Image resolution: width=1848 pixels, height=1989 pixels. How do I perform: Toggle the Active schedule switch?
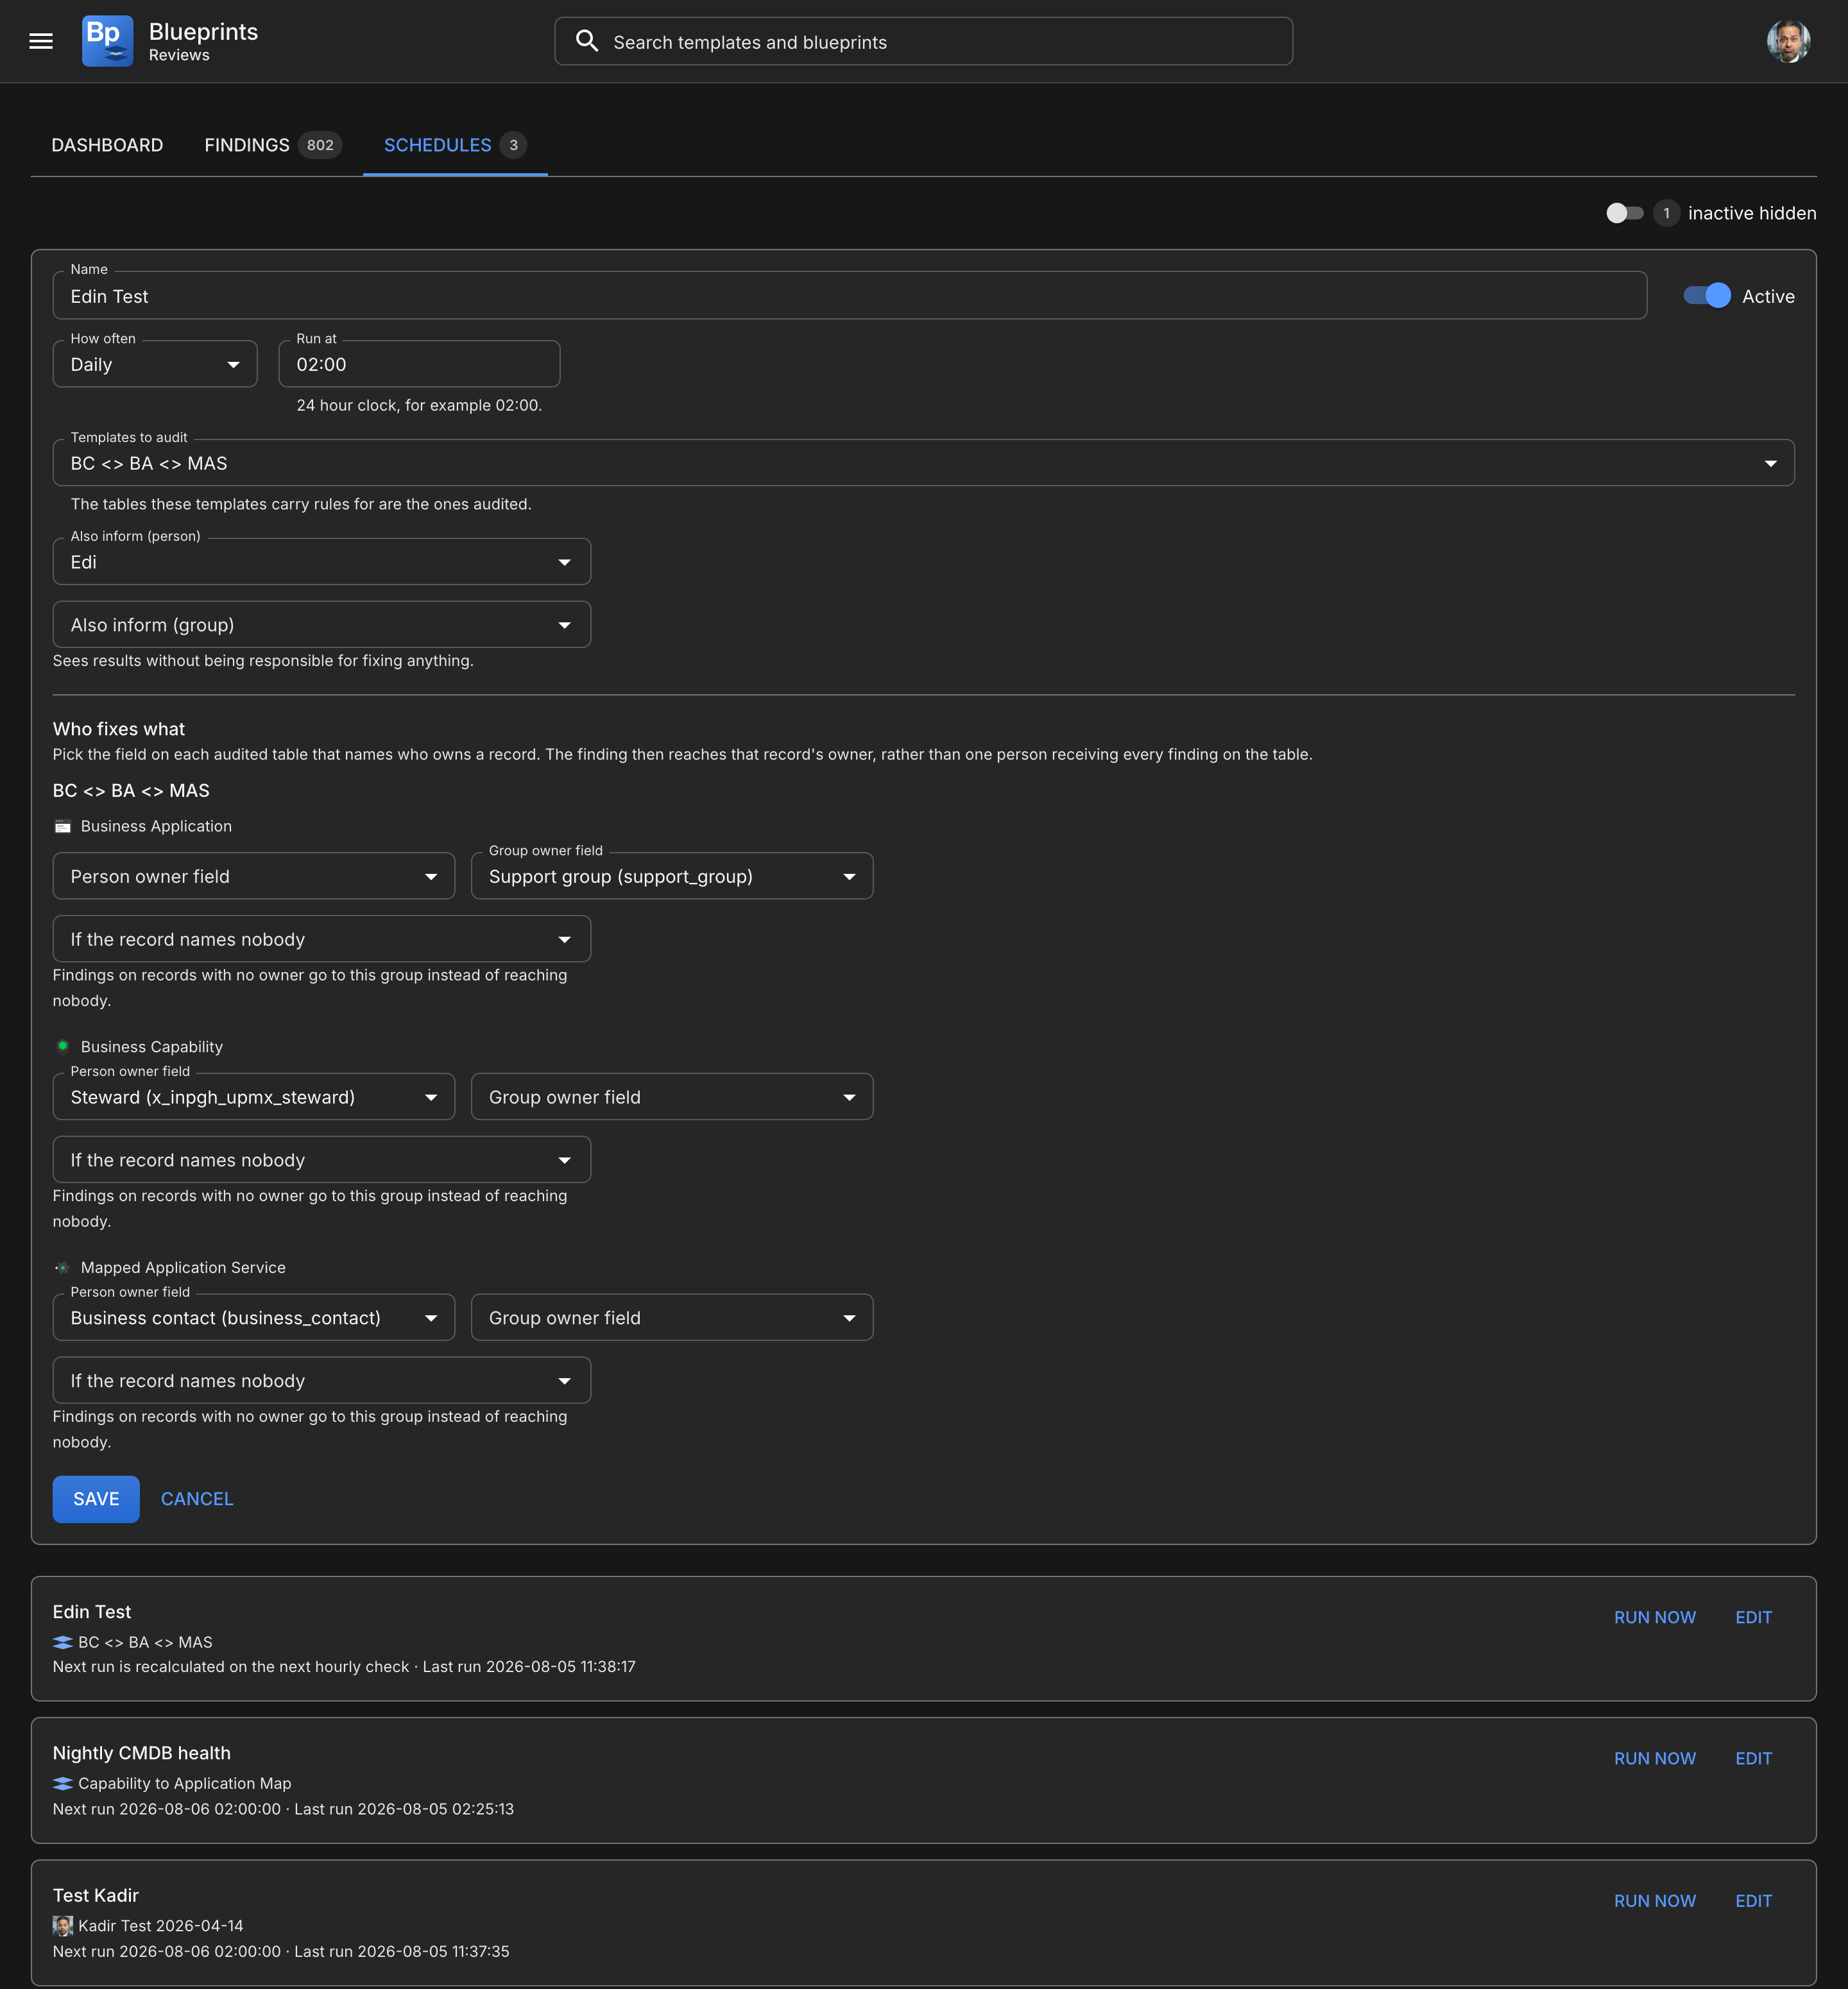tap(1707, 296)
